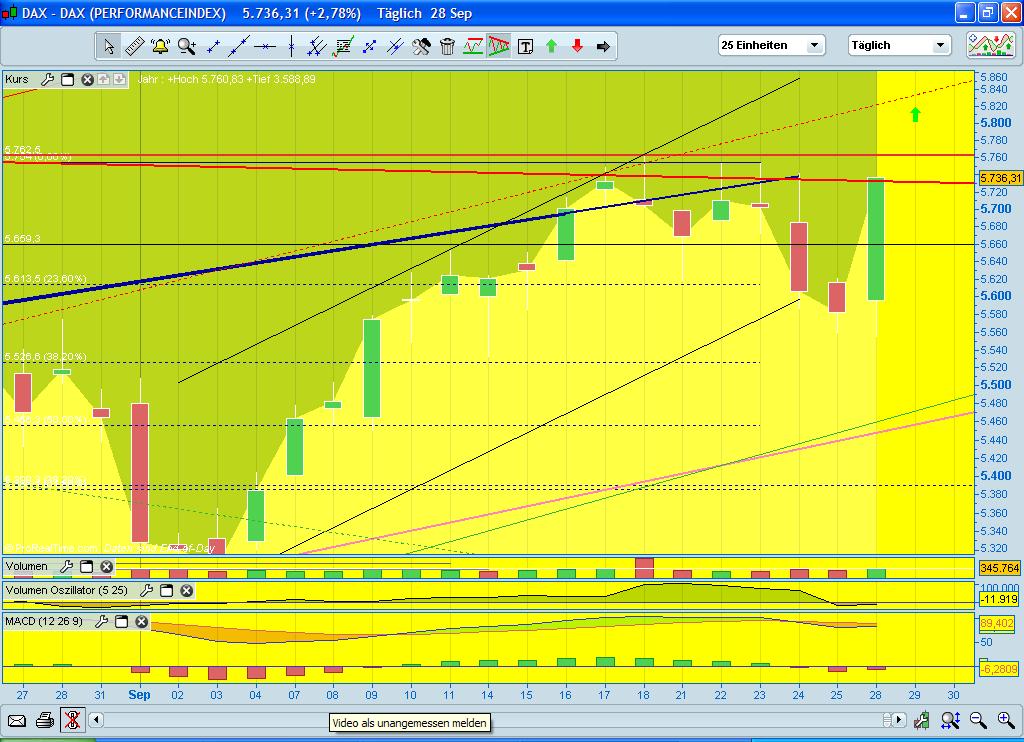Select the extended trend line tool
This screenshot has height=742, width=1024.
(x=239, y=46)
